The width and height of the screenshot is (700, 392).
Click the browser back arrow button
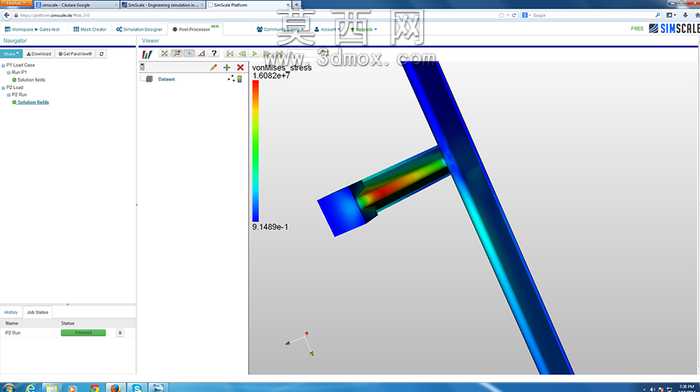6,15
